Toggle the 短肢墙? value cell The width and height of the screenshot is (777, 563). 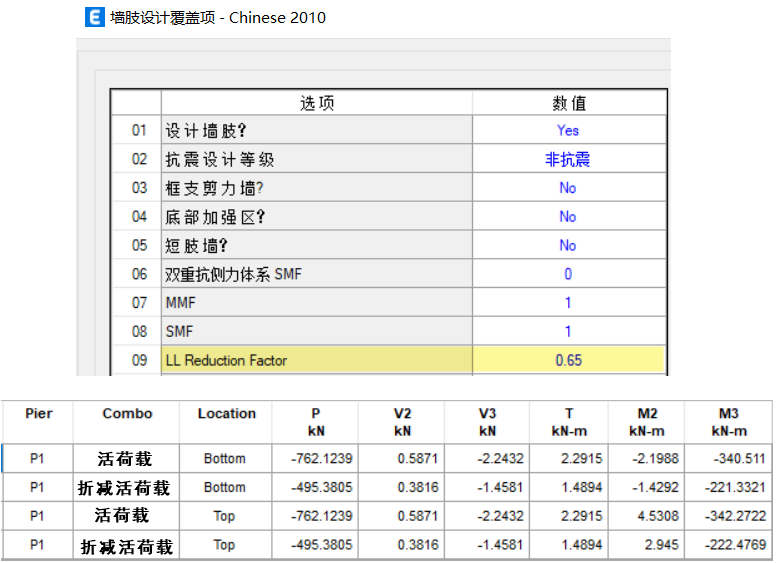point(568,246)
